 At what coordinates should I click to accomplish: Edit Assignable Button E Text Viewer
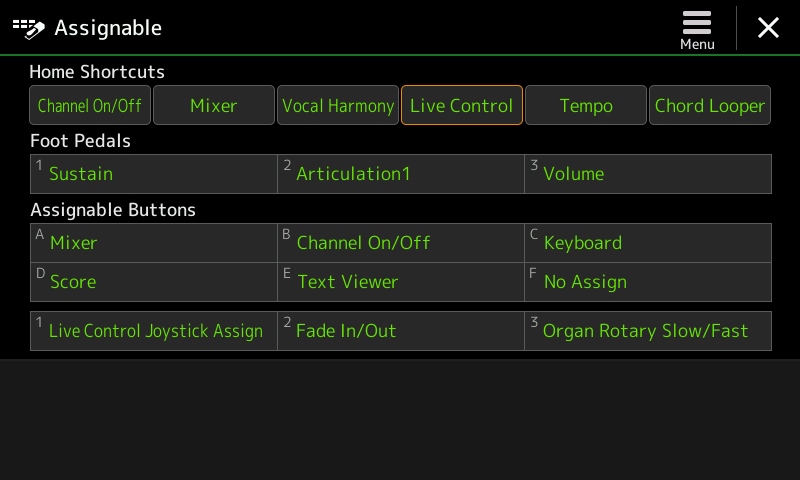(401, 282)
